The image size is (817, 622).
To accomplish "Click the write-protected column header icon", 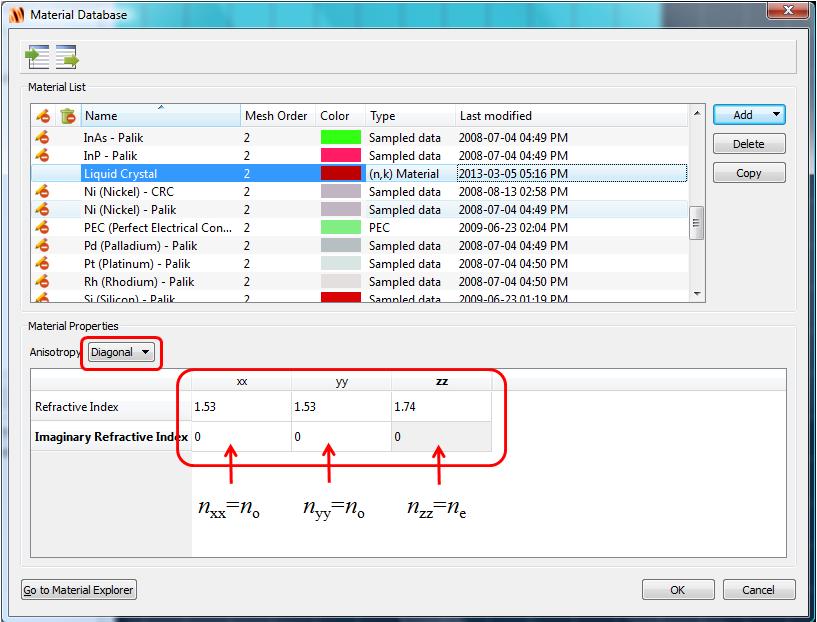I will point(43,116).
